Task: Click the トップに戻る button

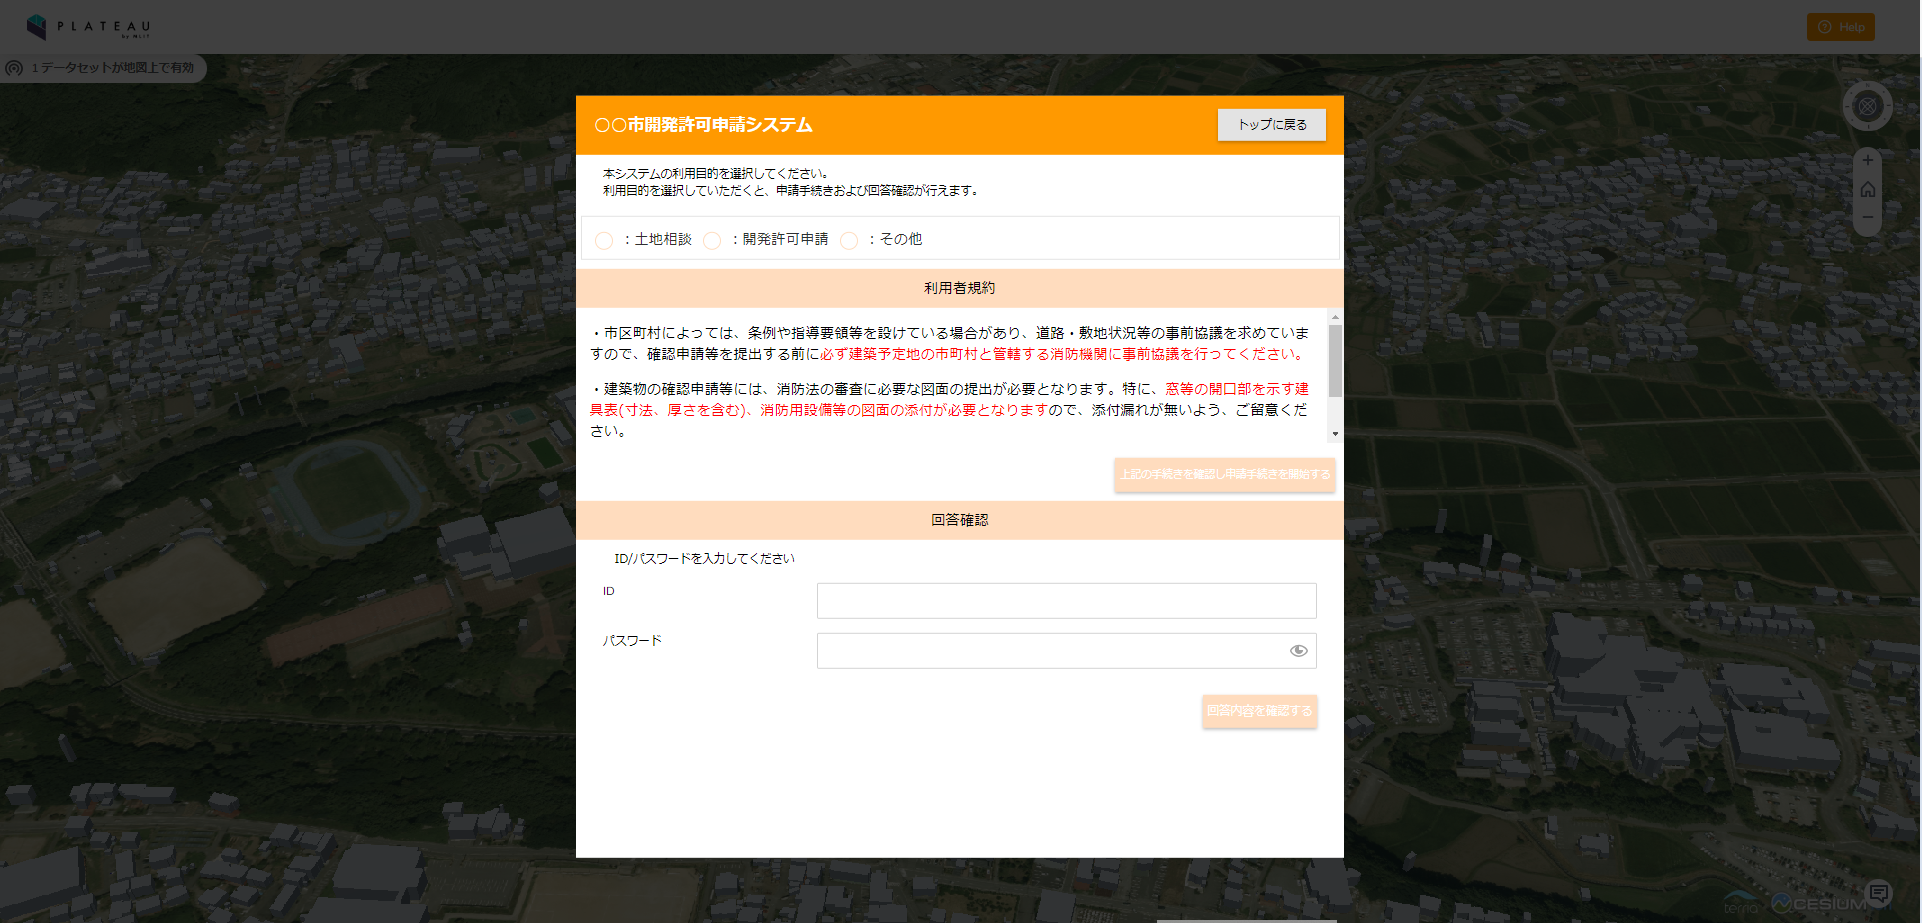Action: (1271, 125)
